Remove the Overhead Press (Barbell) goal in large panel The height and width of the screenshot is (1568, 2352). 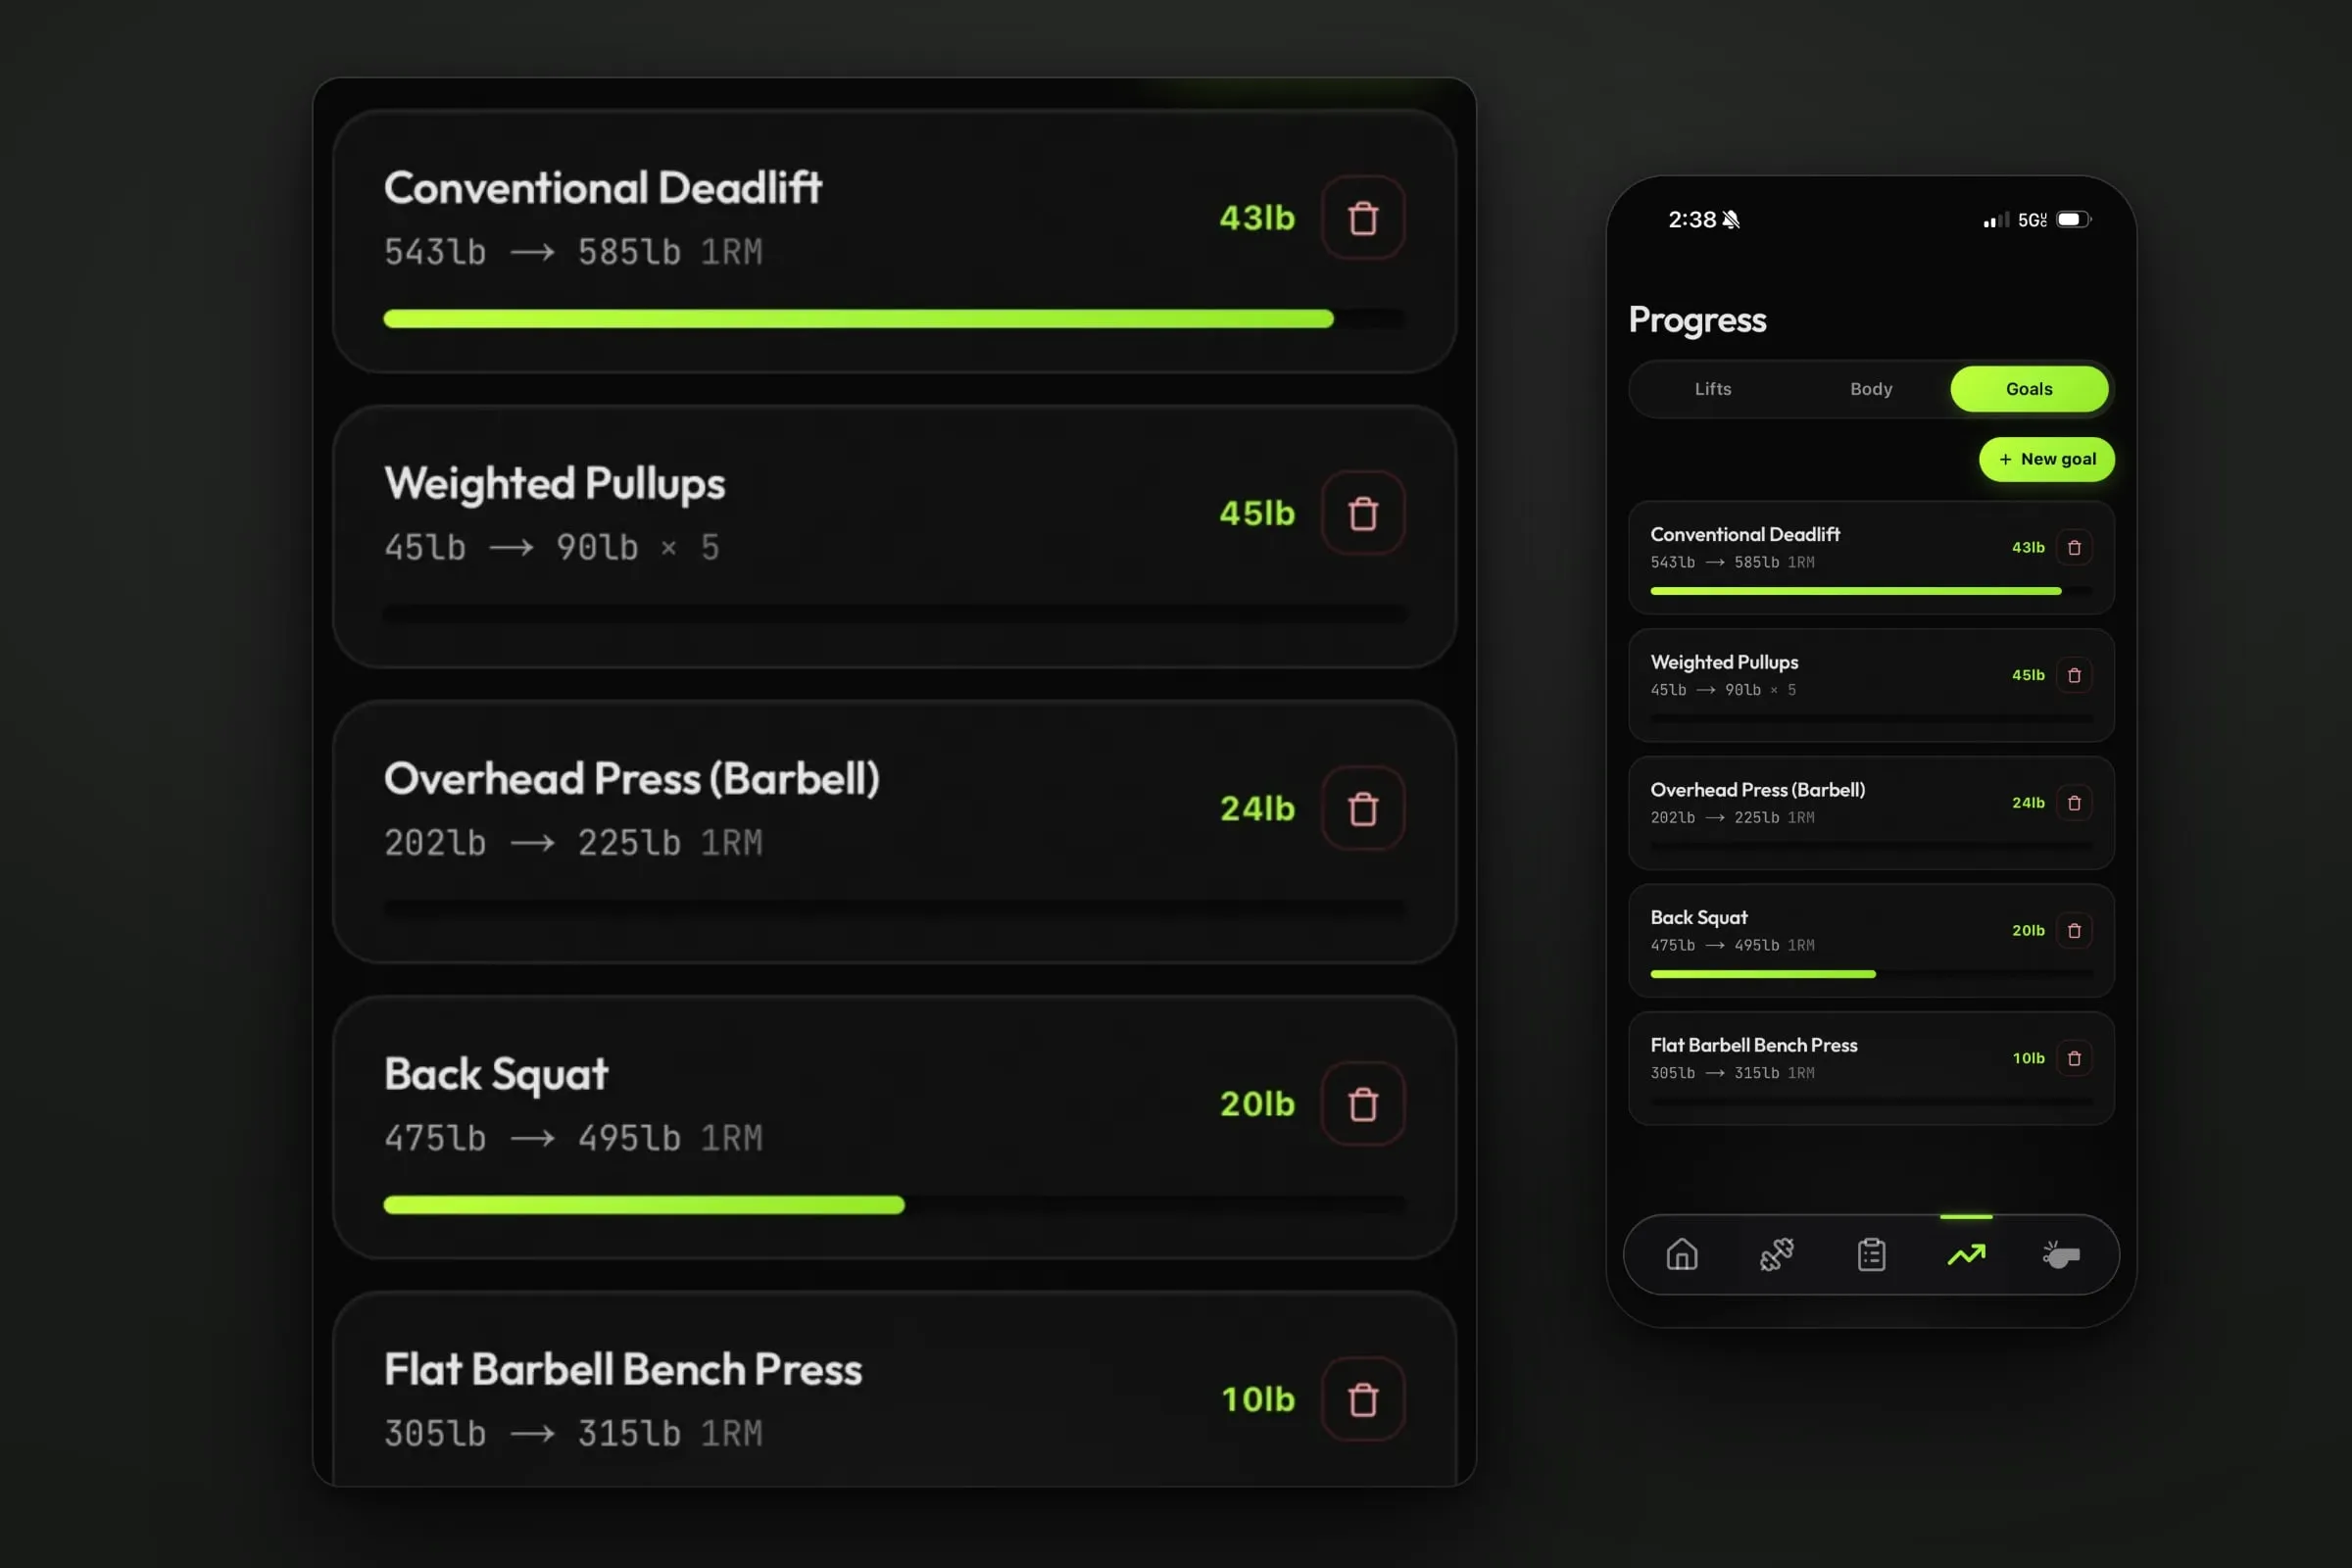click(1363, 808)
